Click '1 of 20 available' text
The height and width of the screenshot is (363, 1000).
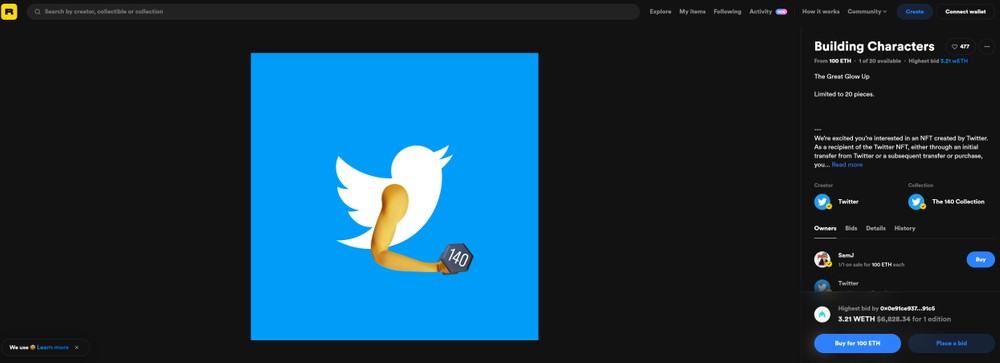point(879,61)
